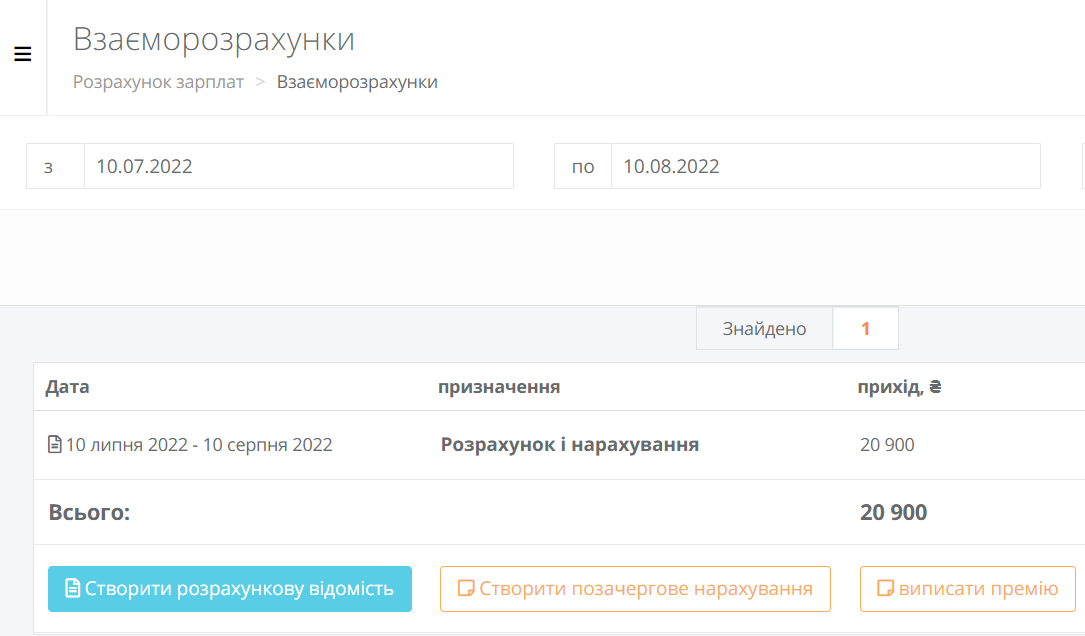Click the note icon on 'Створити позачергове нарахування'

465,589
